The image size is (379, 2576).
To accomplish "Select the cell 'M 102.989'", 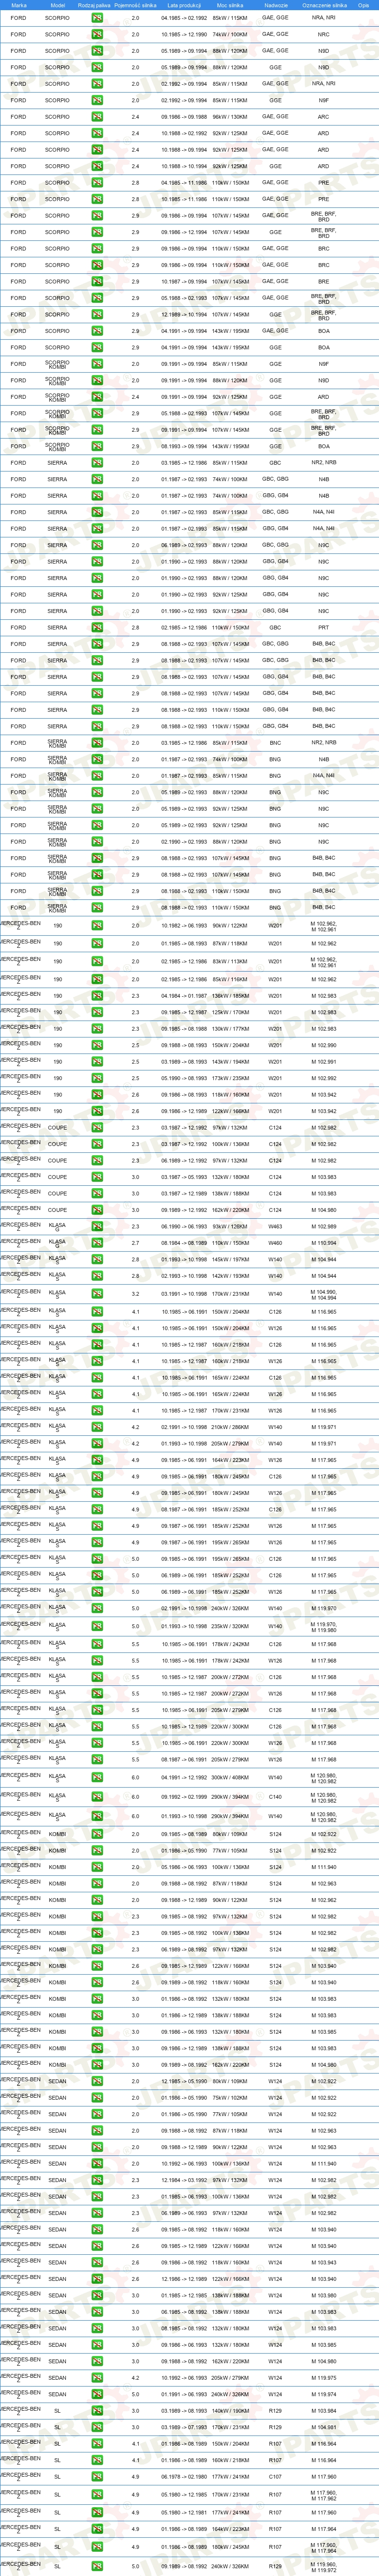I will (x=324, y=1227).
